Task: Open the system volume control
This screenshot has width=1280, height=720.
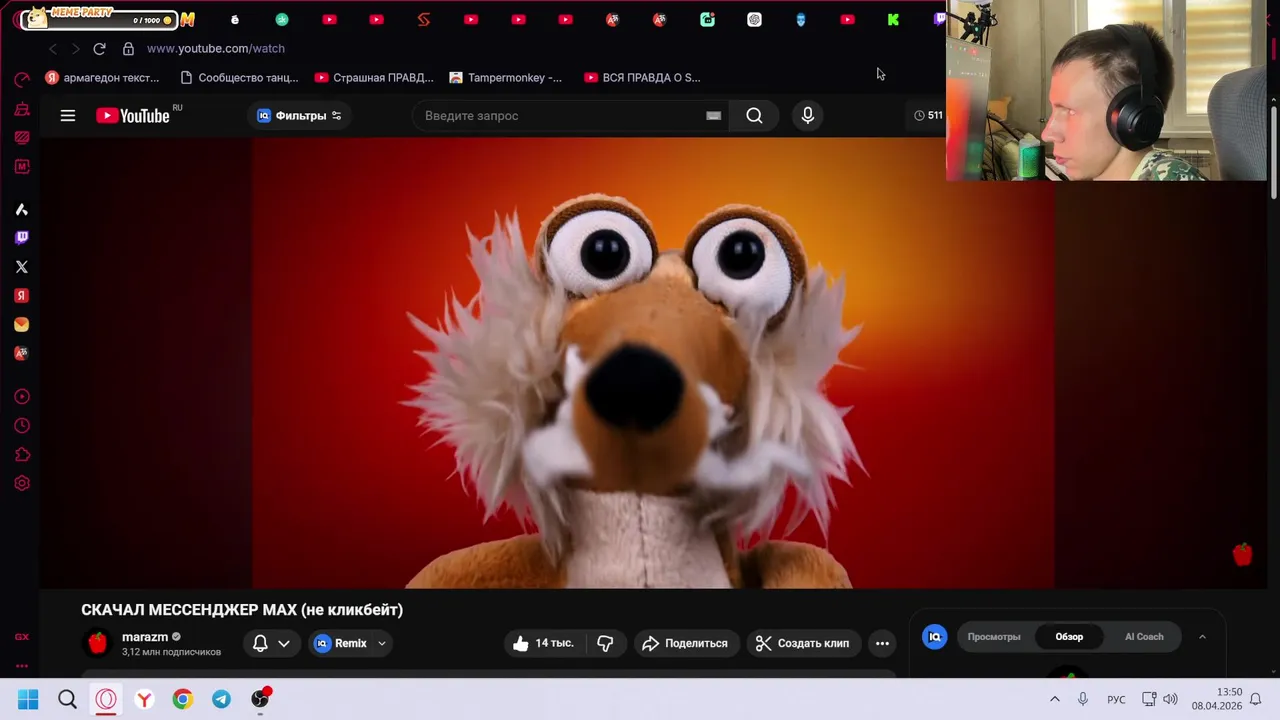Action: click(x=1170, y=700)
